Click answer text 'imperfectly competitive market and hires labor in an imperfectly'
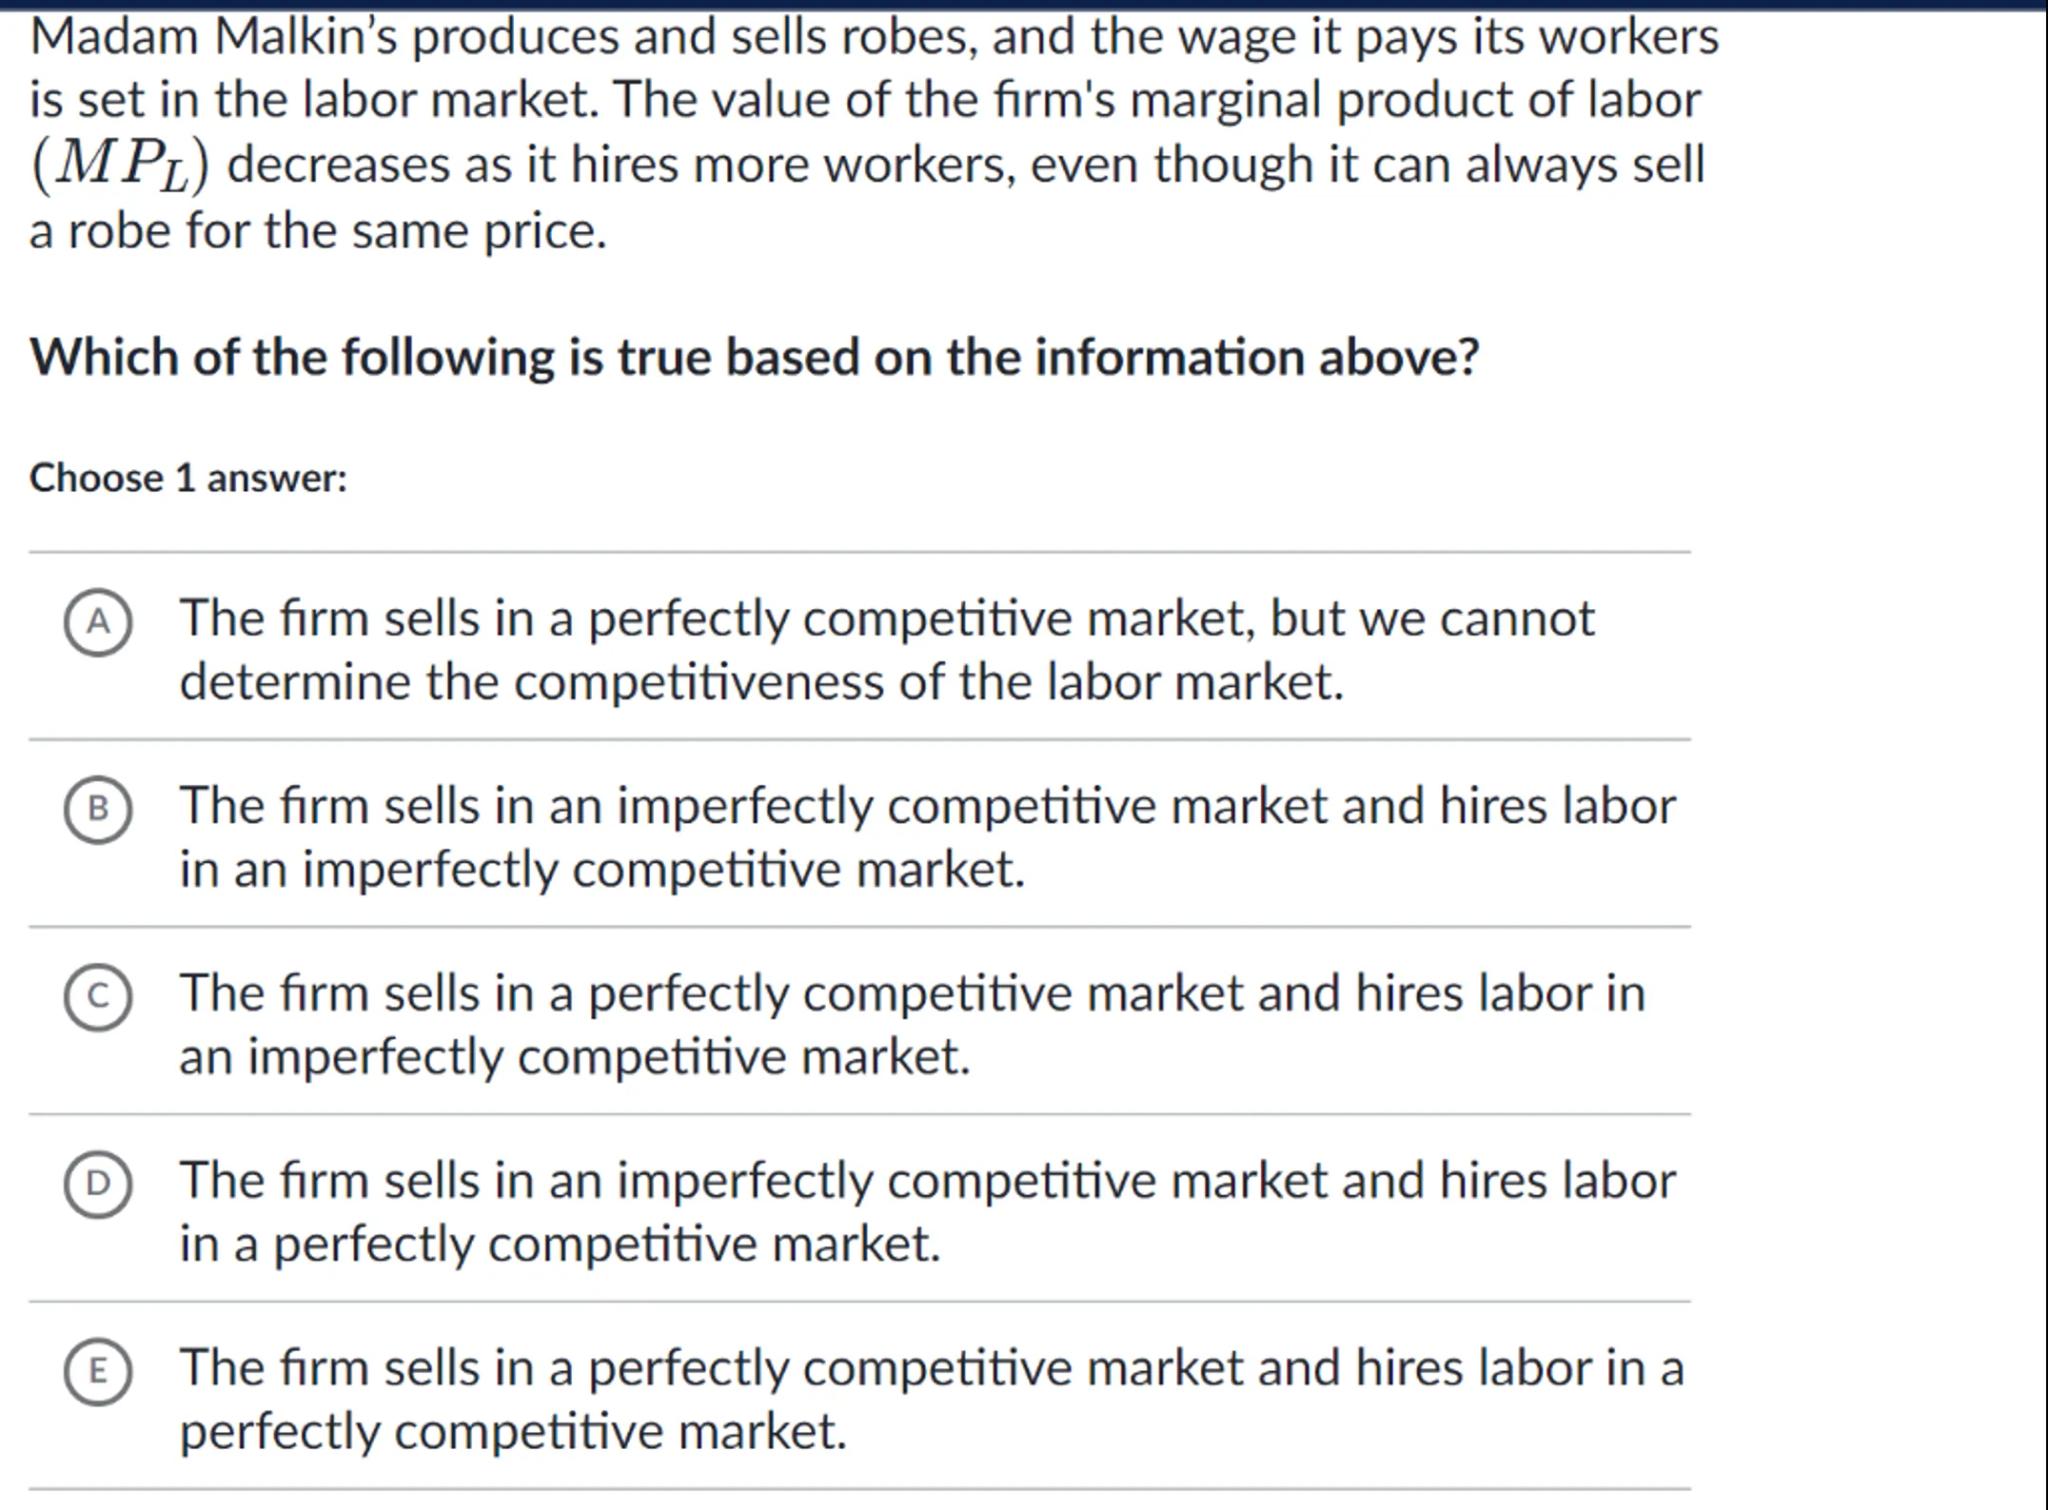This screenshot has width=2048, height=1510. coord(926,837)
